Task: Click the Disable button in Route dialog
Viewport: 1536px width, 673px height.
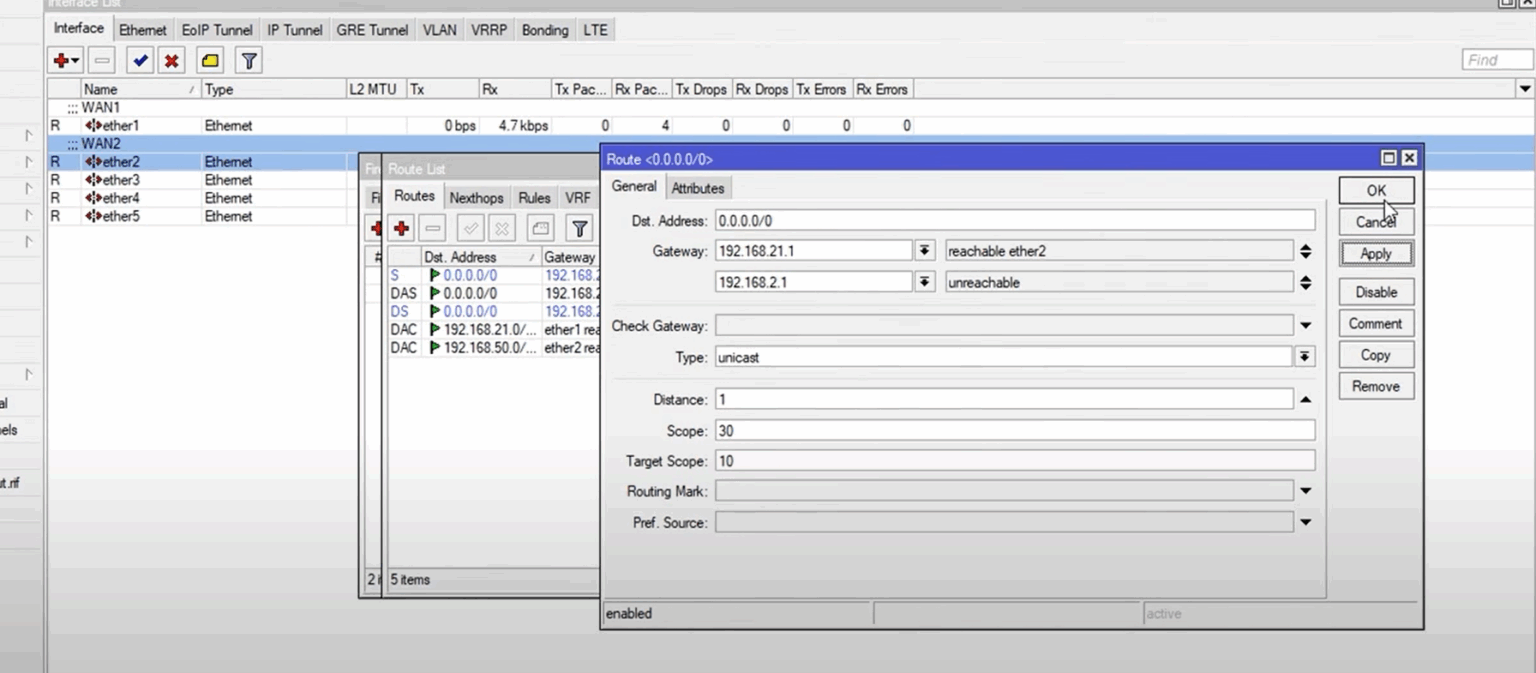Action: (1376, 292)
